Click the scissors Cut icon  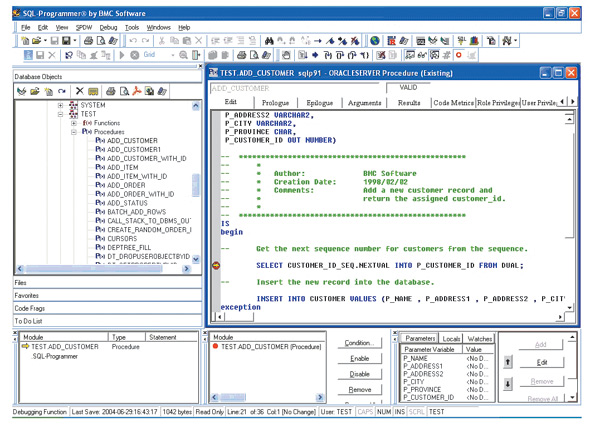point(162,41)
